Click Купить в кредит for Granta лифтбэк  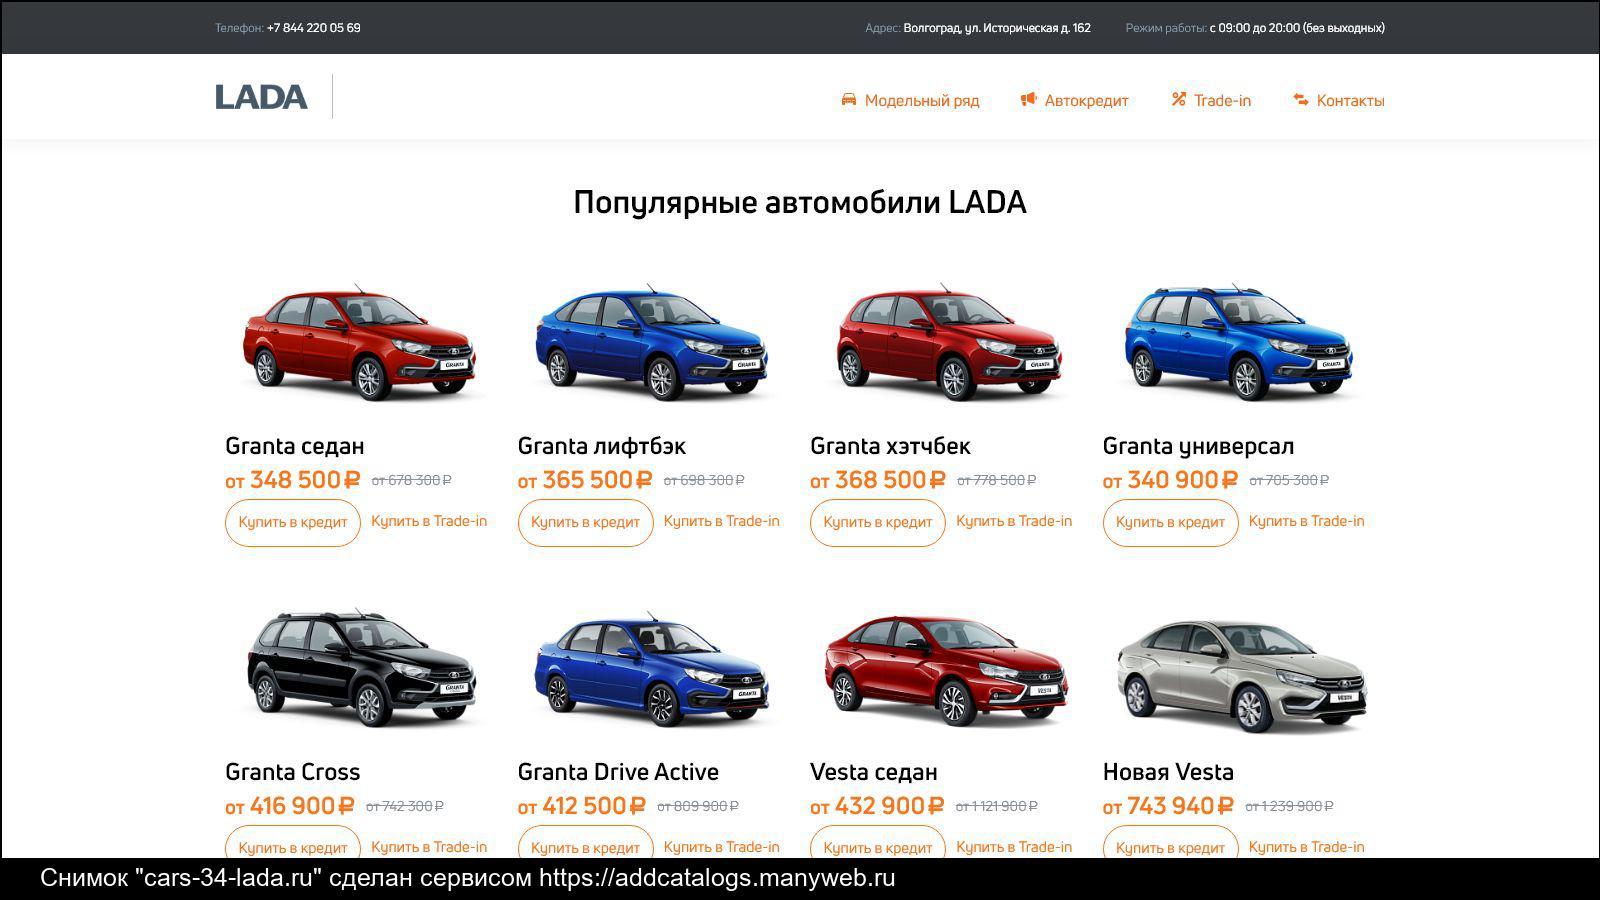coord(585,522)
